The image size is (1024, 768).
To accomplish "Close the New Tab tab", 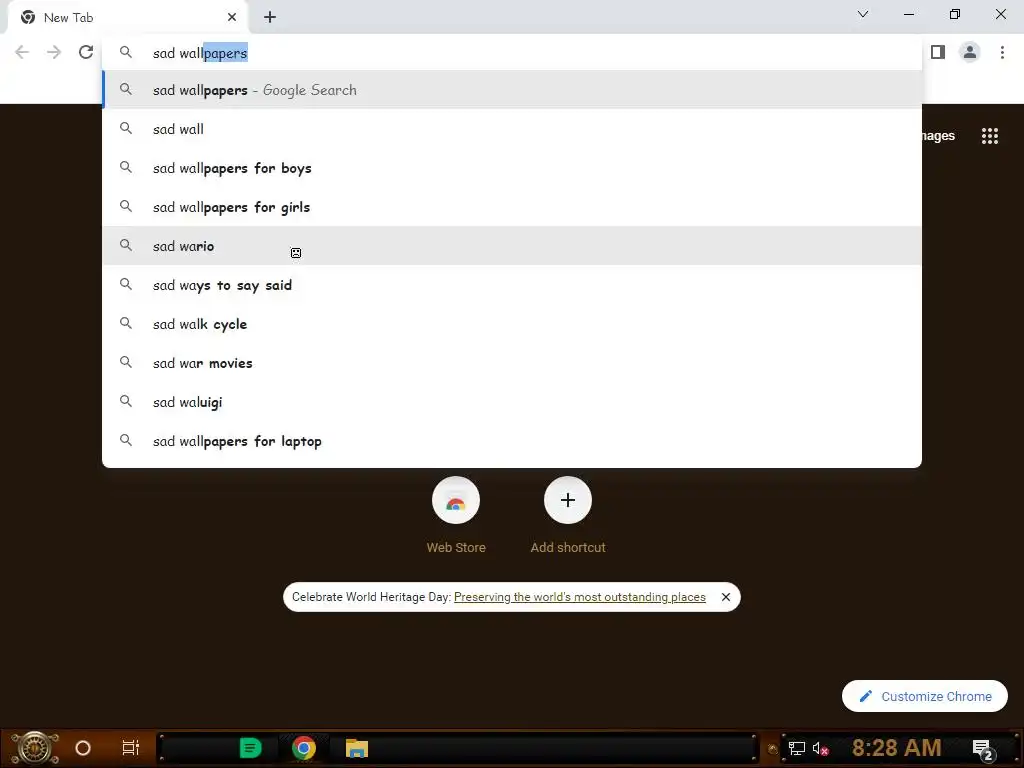I will [232, 18].
